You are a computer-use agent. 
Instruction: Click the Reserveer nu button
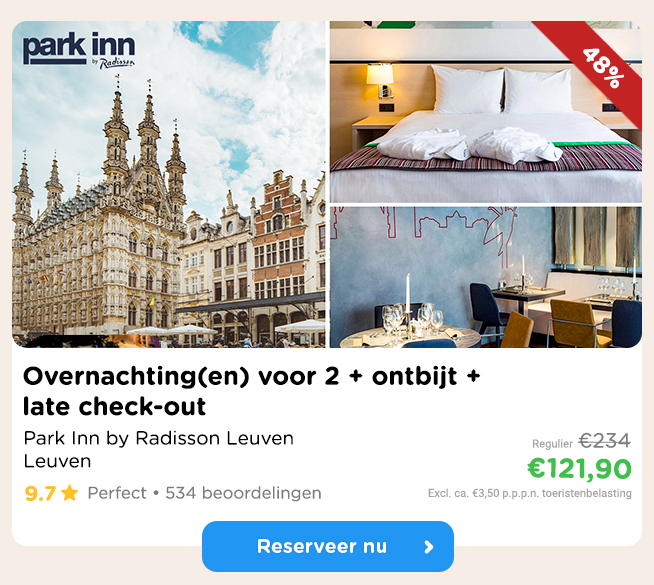coord(328,546)
